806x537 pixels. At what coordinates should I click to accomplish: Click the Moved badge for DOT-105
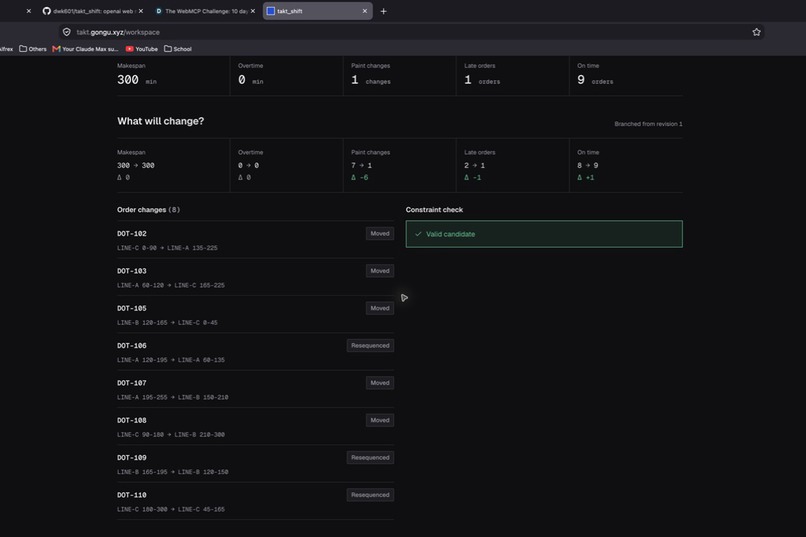click(380, 308)
